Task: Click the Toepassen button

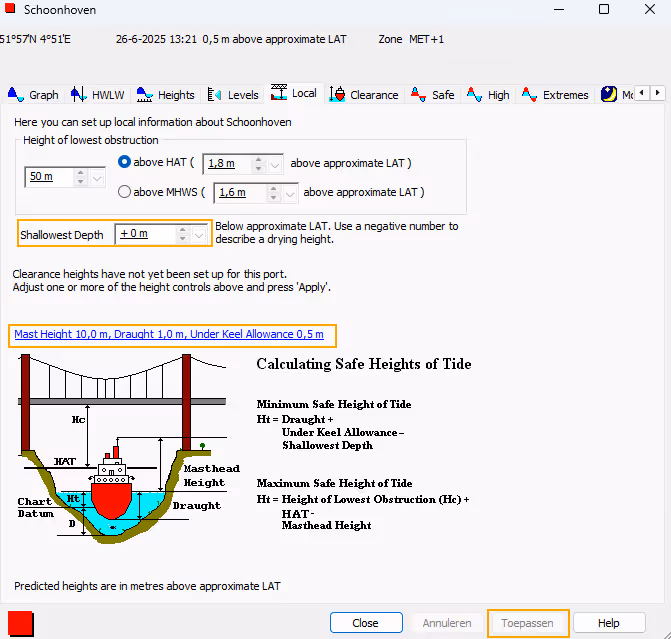Action: [x=527, y=623]
